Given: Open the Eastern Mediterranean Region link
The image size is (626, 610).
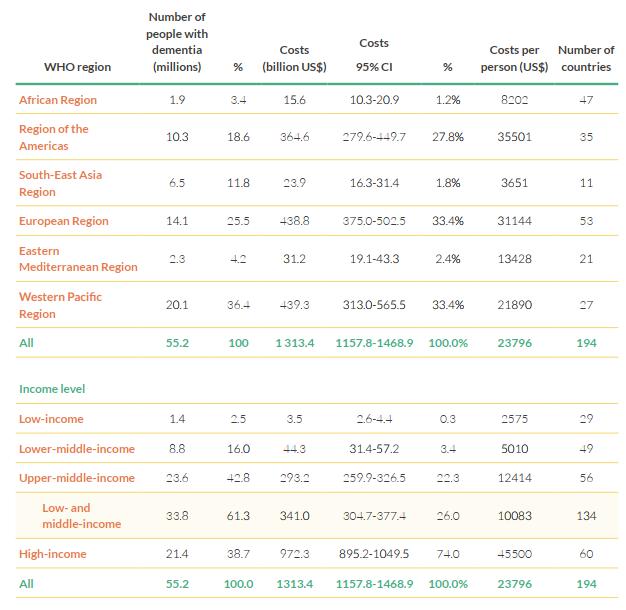Looking at the screenshot, I should click(x=78, y=259).
